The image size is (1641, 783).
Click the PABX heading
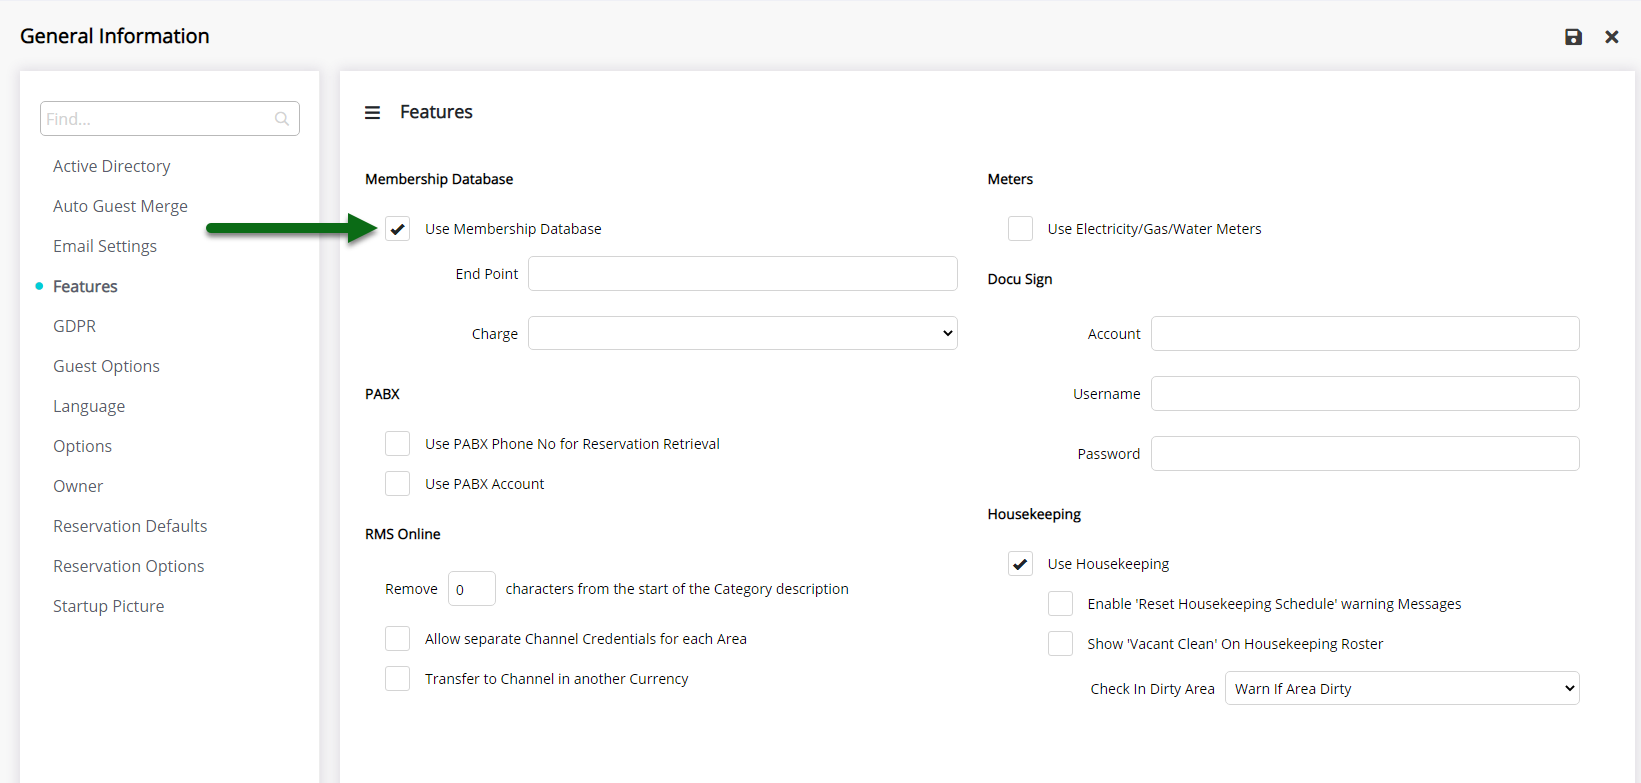coord(382,394)
